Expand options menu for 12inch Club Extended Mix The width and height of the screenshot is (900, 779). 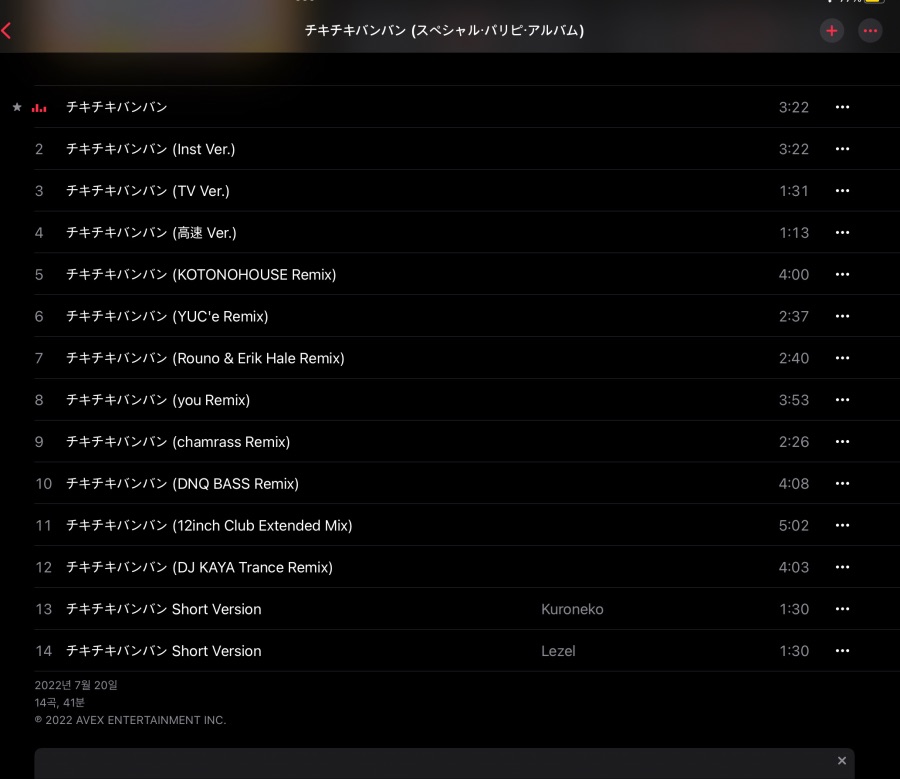pos(842,525)
